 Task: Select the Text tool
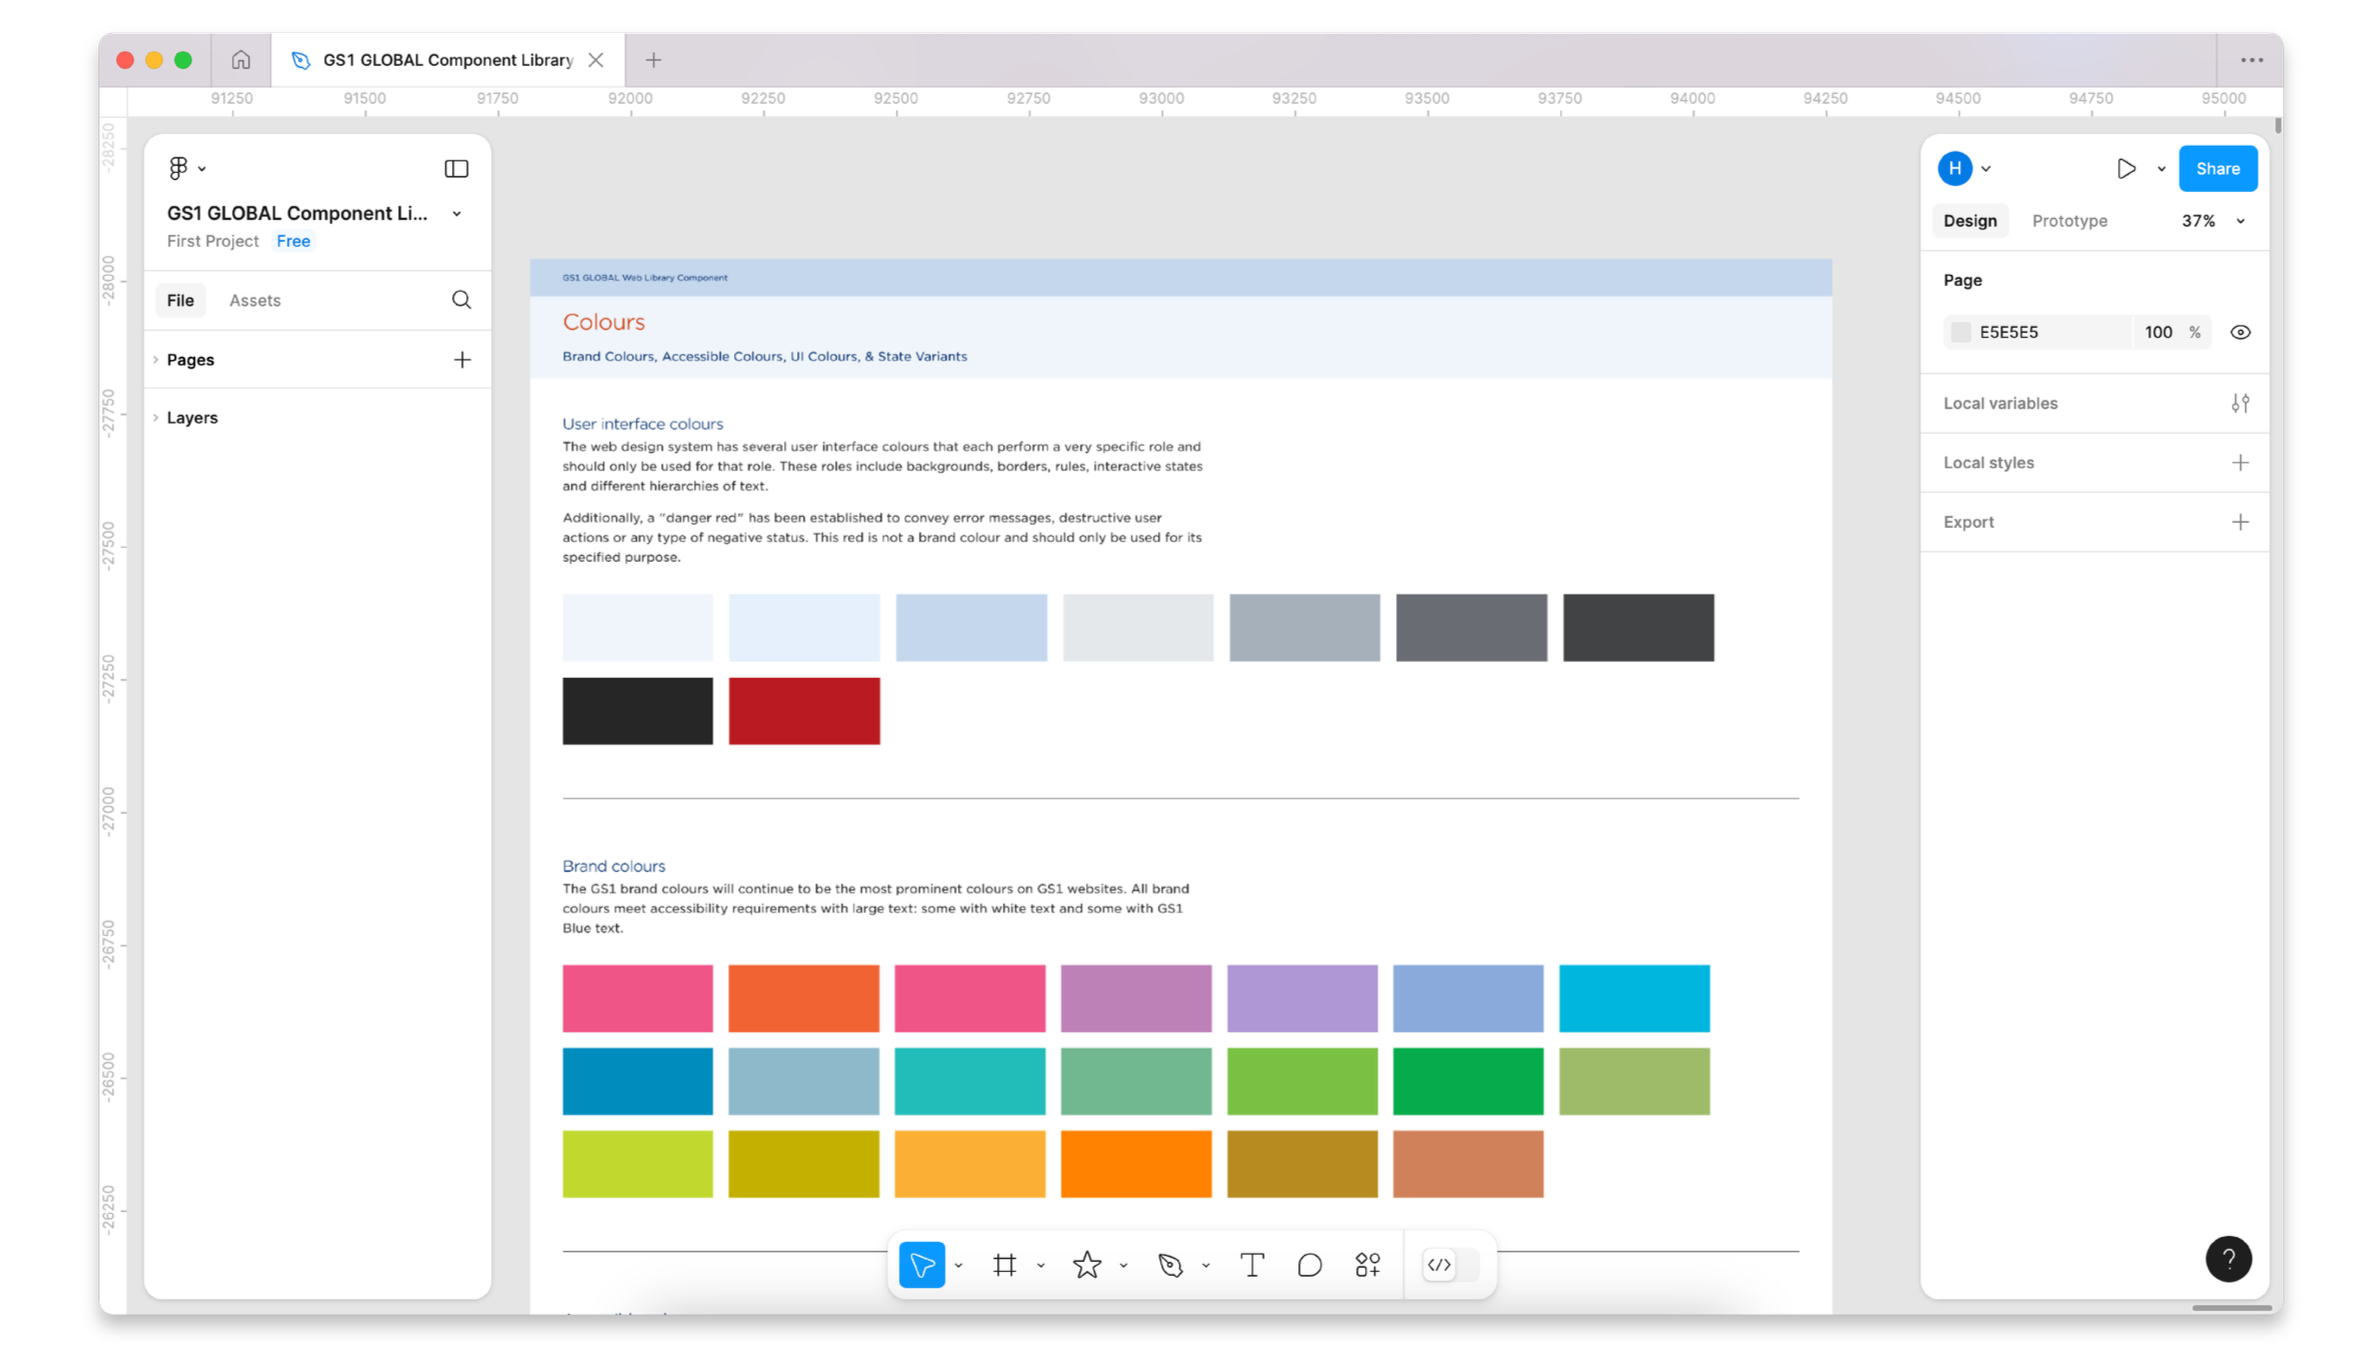click(1251, 1265)
